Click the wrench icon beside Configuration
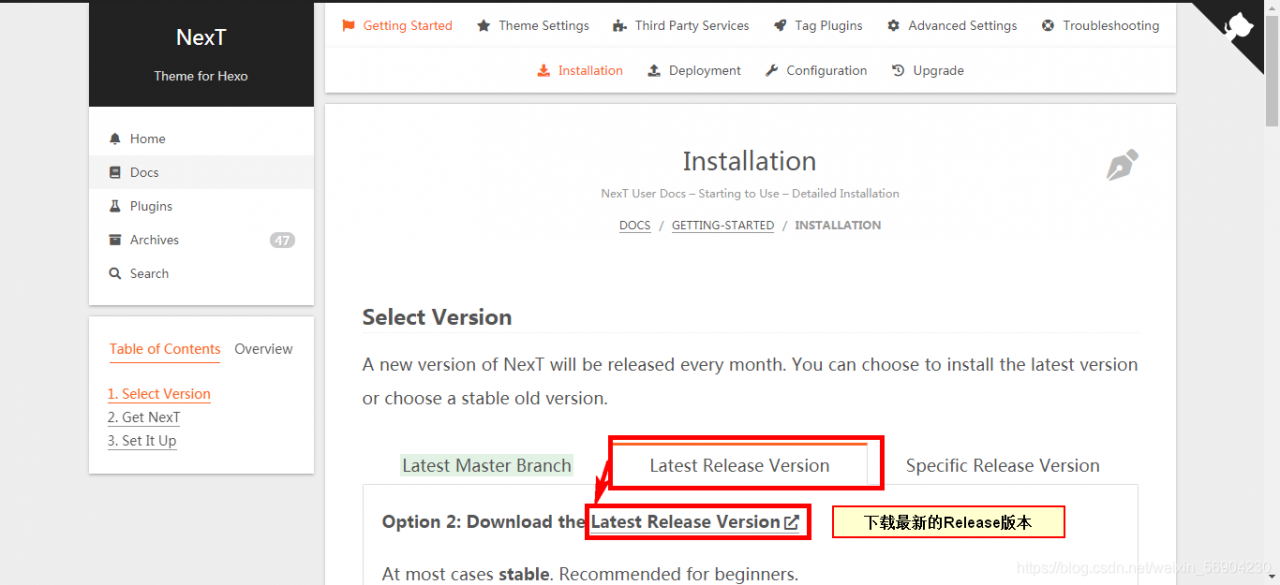Screen dimensions: 1280x585 (772, 71)
